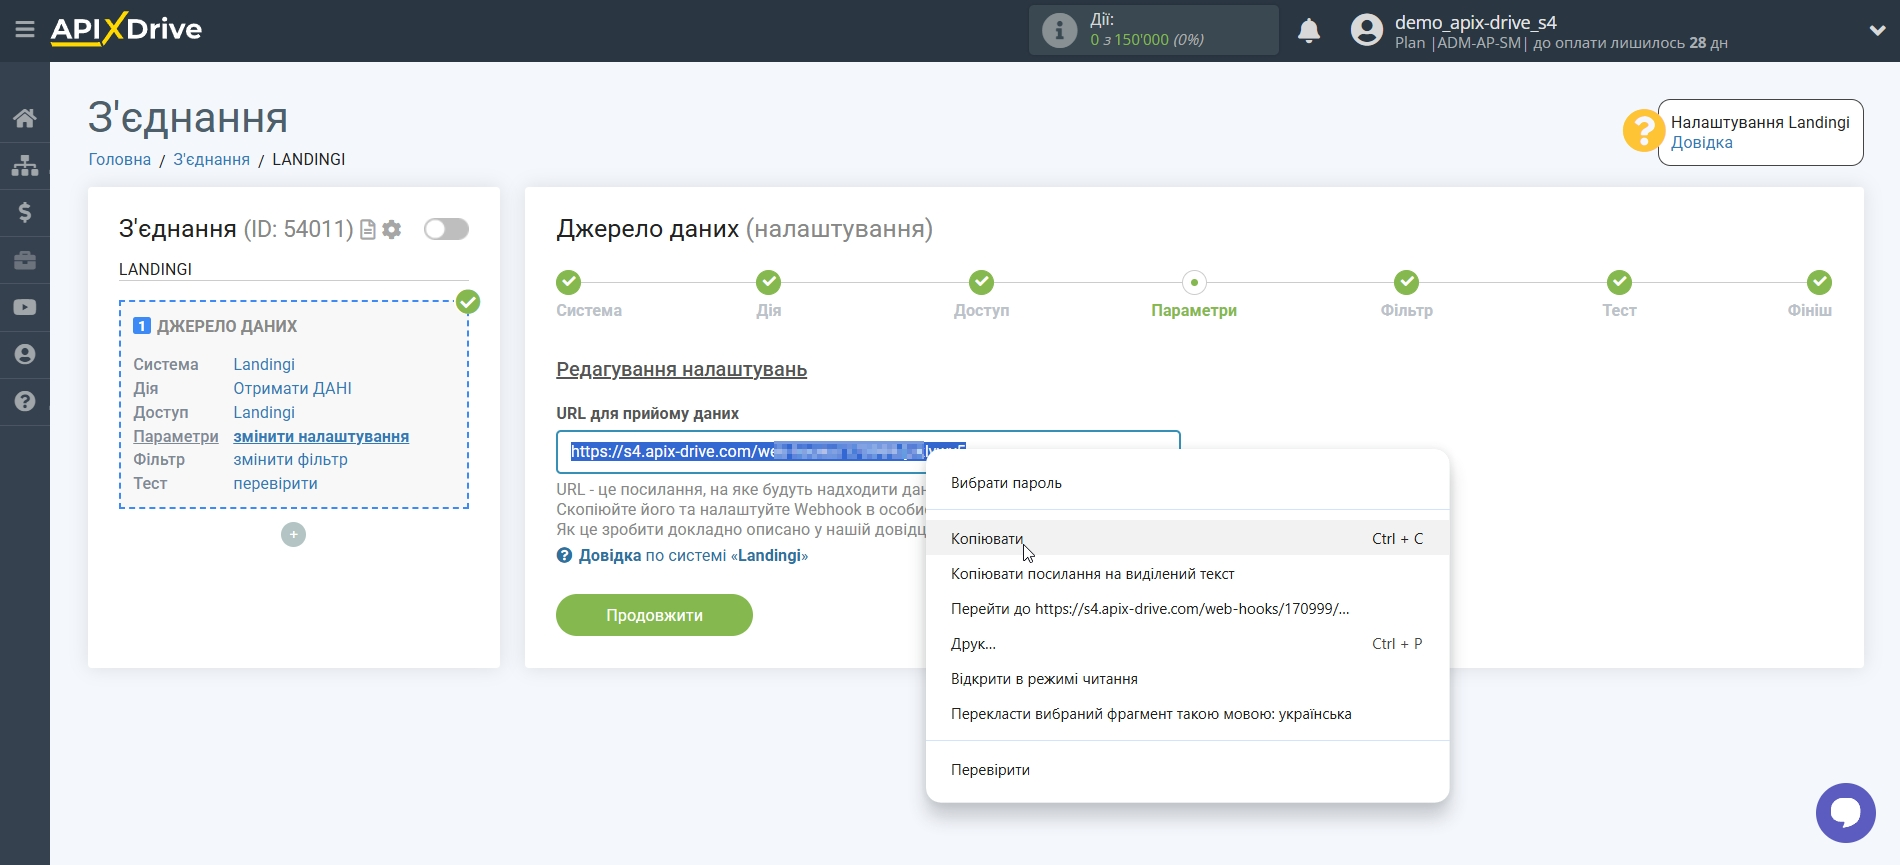Open connection settings gear icon

[x=392, y=230]
